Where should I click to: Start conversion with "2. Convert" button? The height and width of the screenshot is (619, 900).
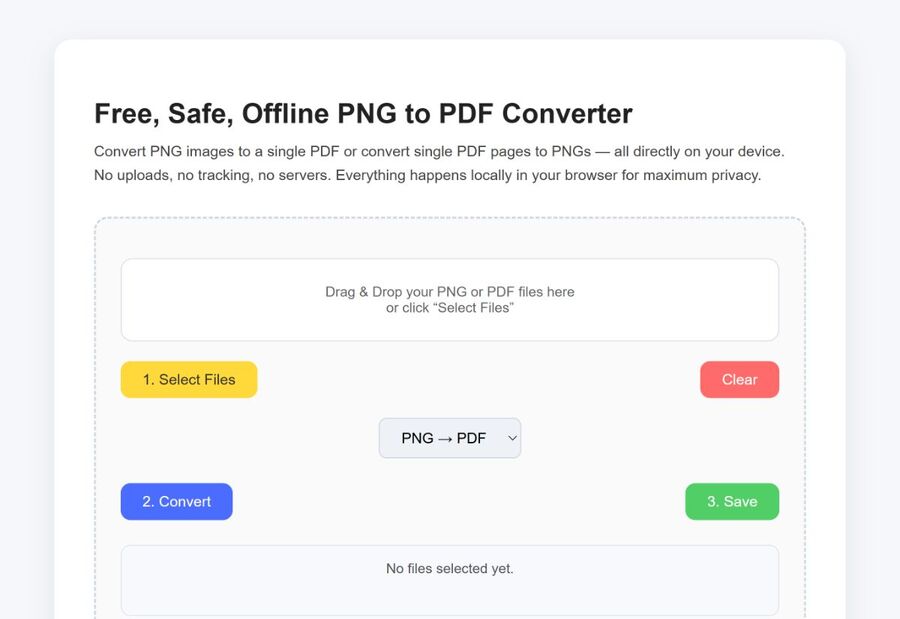pos(176,502)
